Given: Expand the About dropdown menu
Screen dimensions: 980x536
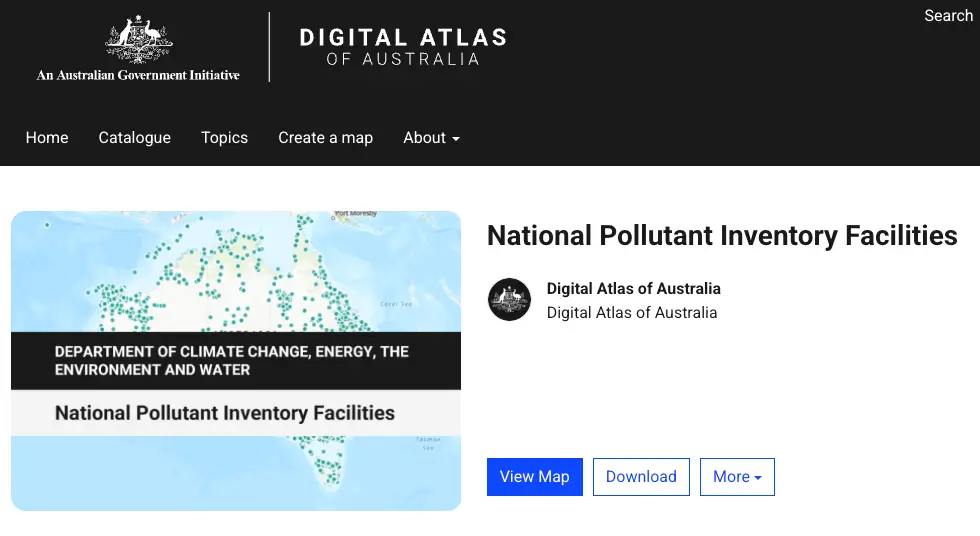Looking at the screenshot, I should (x=431, y=137).
